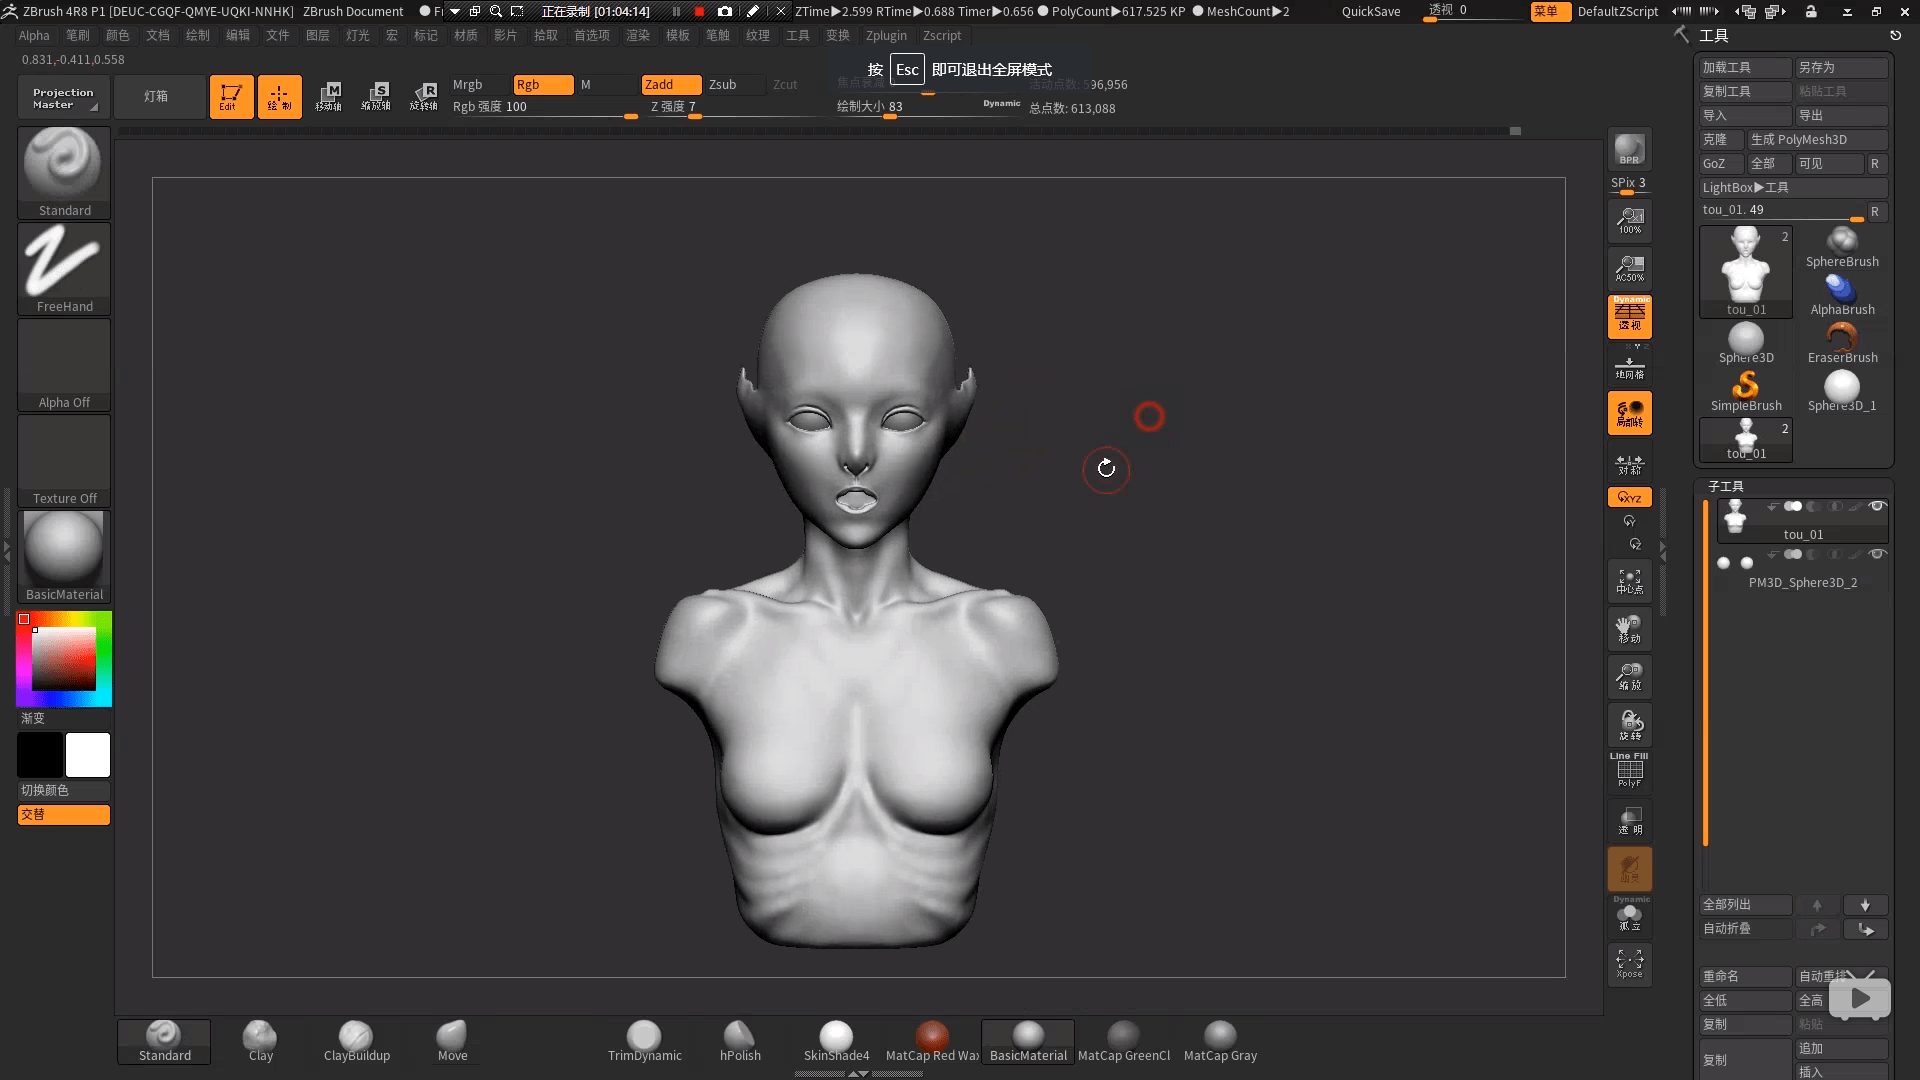Open the Zscript menu

coord(941,35)
